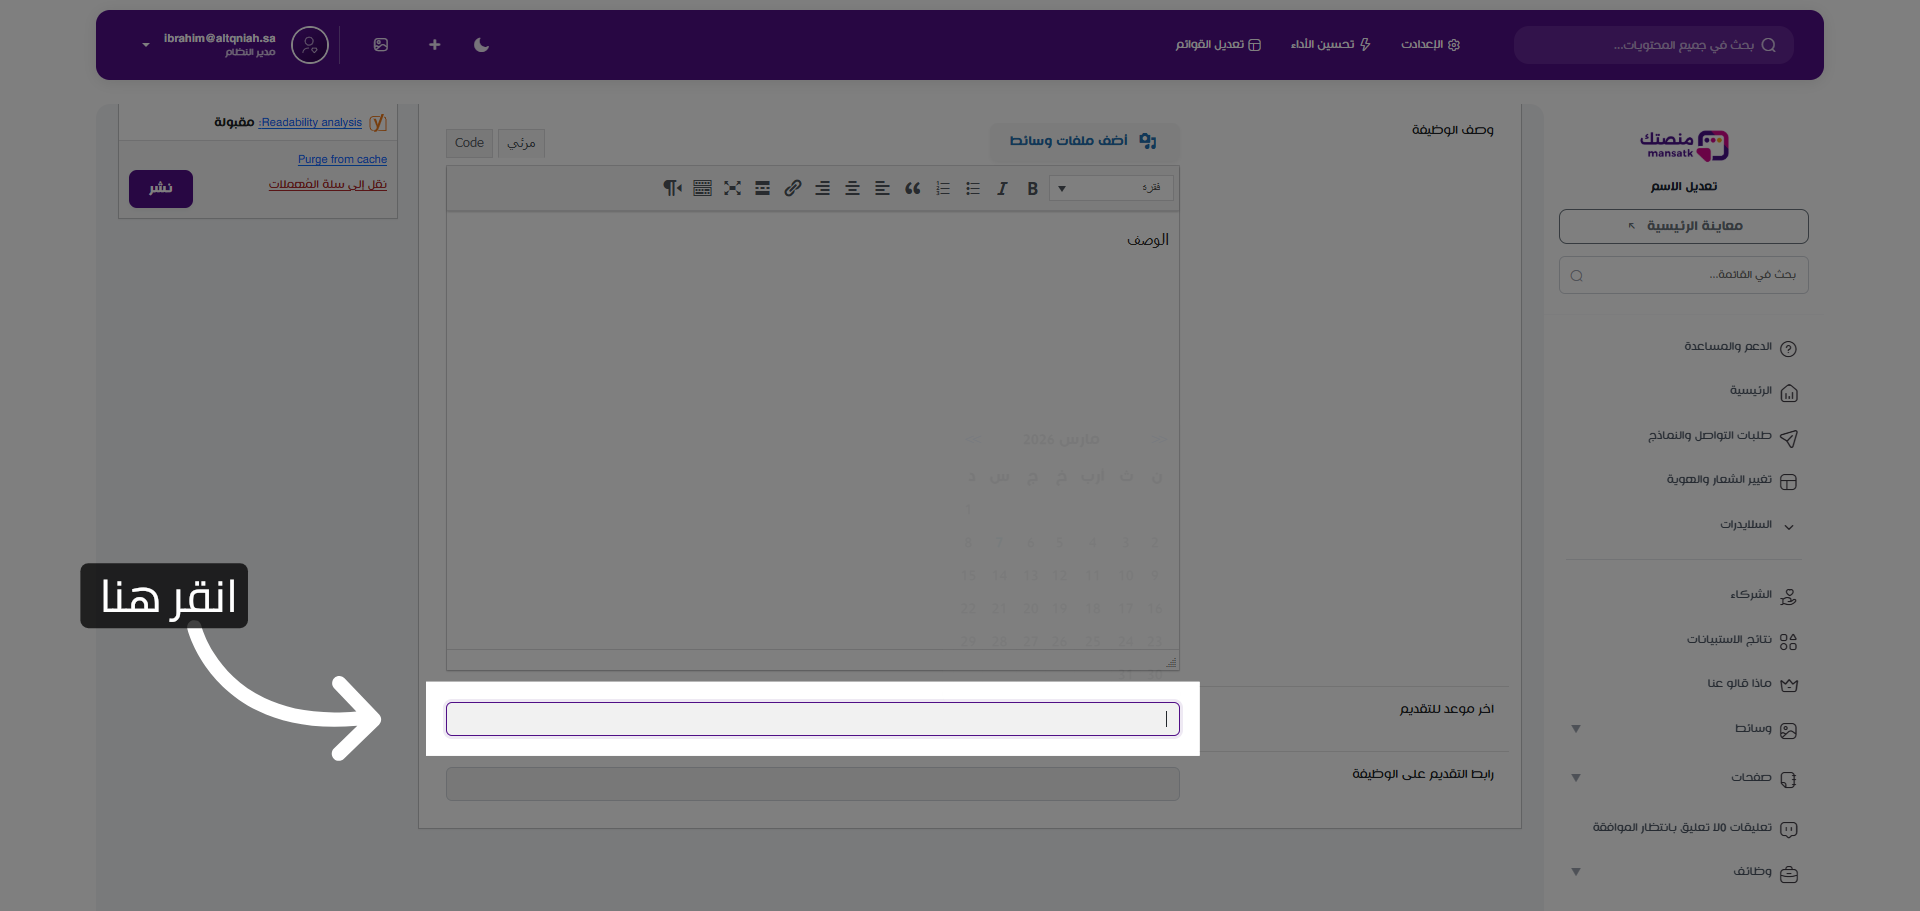Apply italic formatting in editor toolbar
The height and width of the screenshot is (911, 1920).
pos(1002,189)
